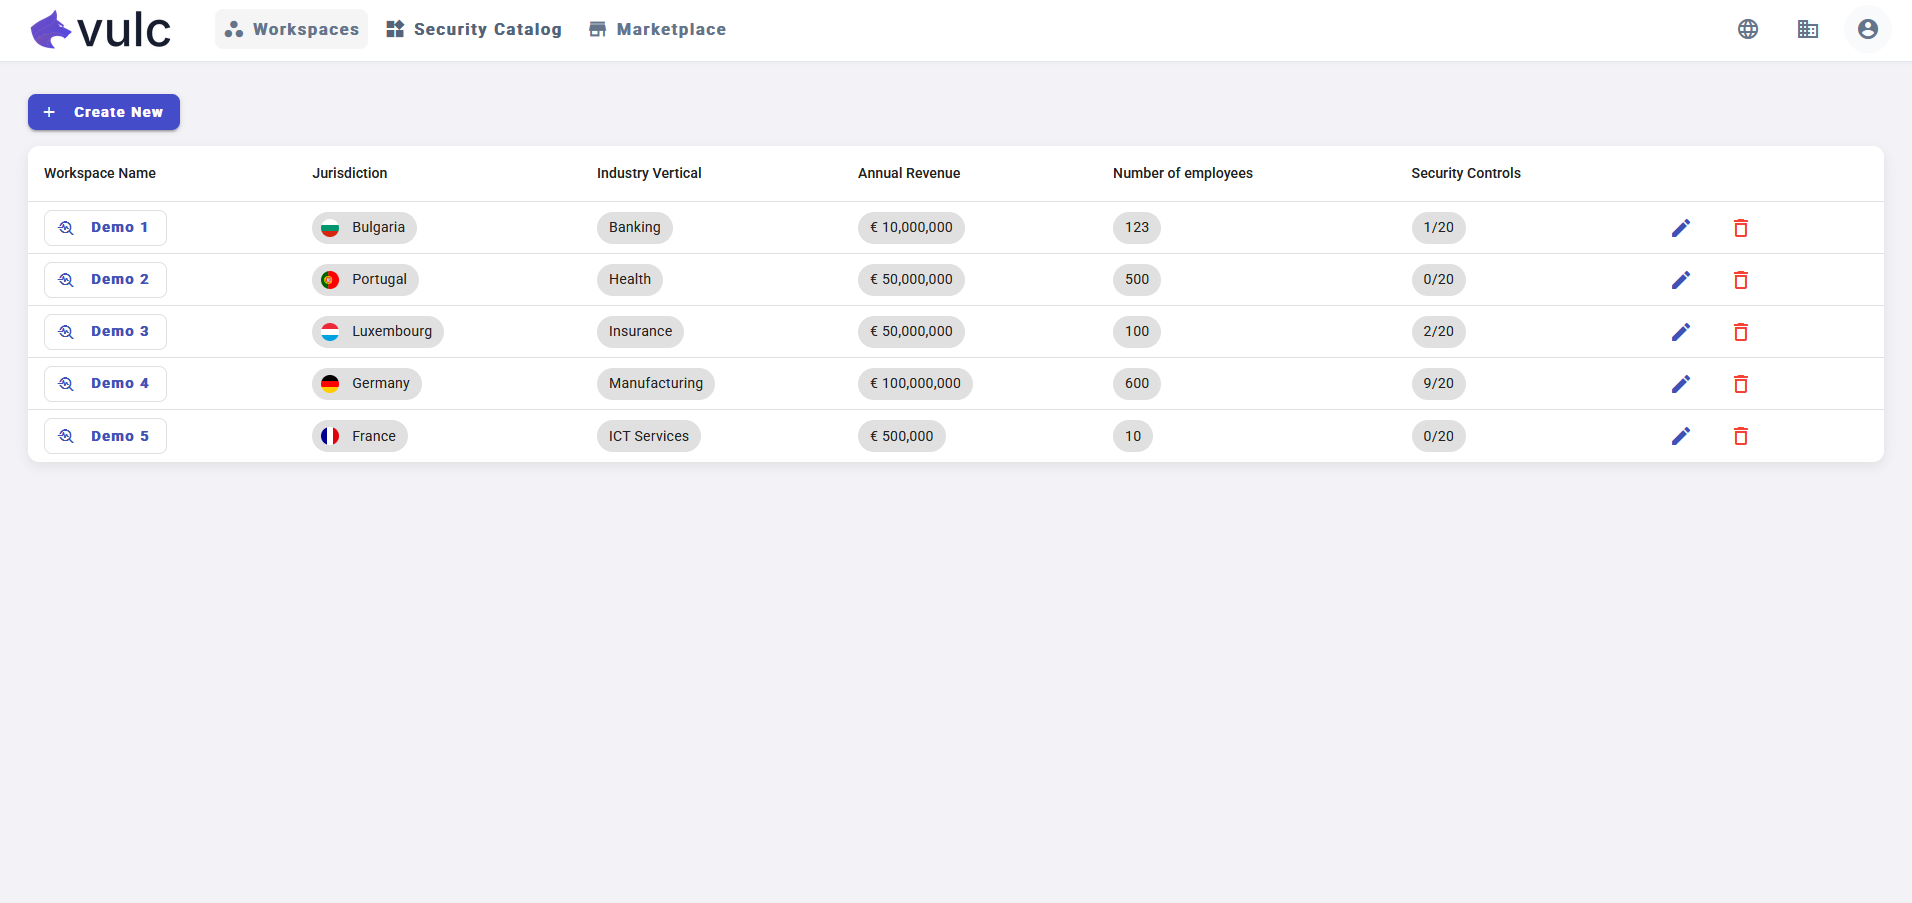Open the Demo 1 workspace
Image resolution: width=1912 pixels, height=903 pixels.
(x=105, y=227)
